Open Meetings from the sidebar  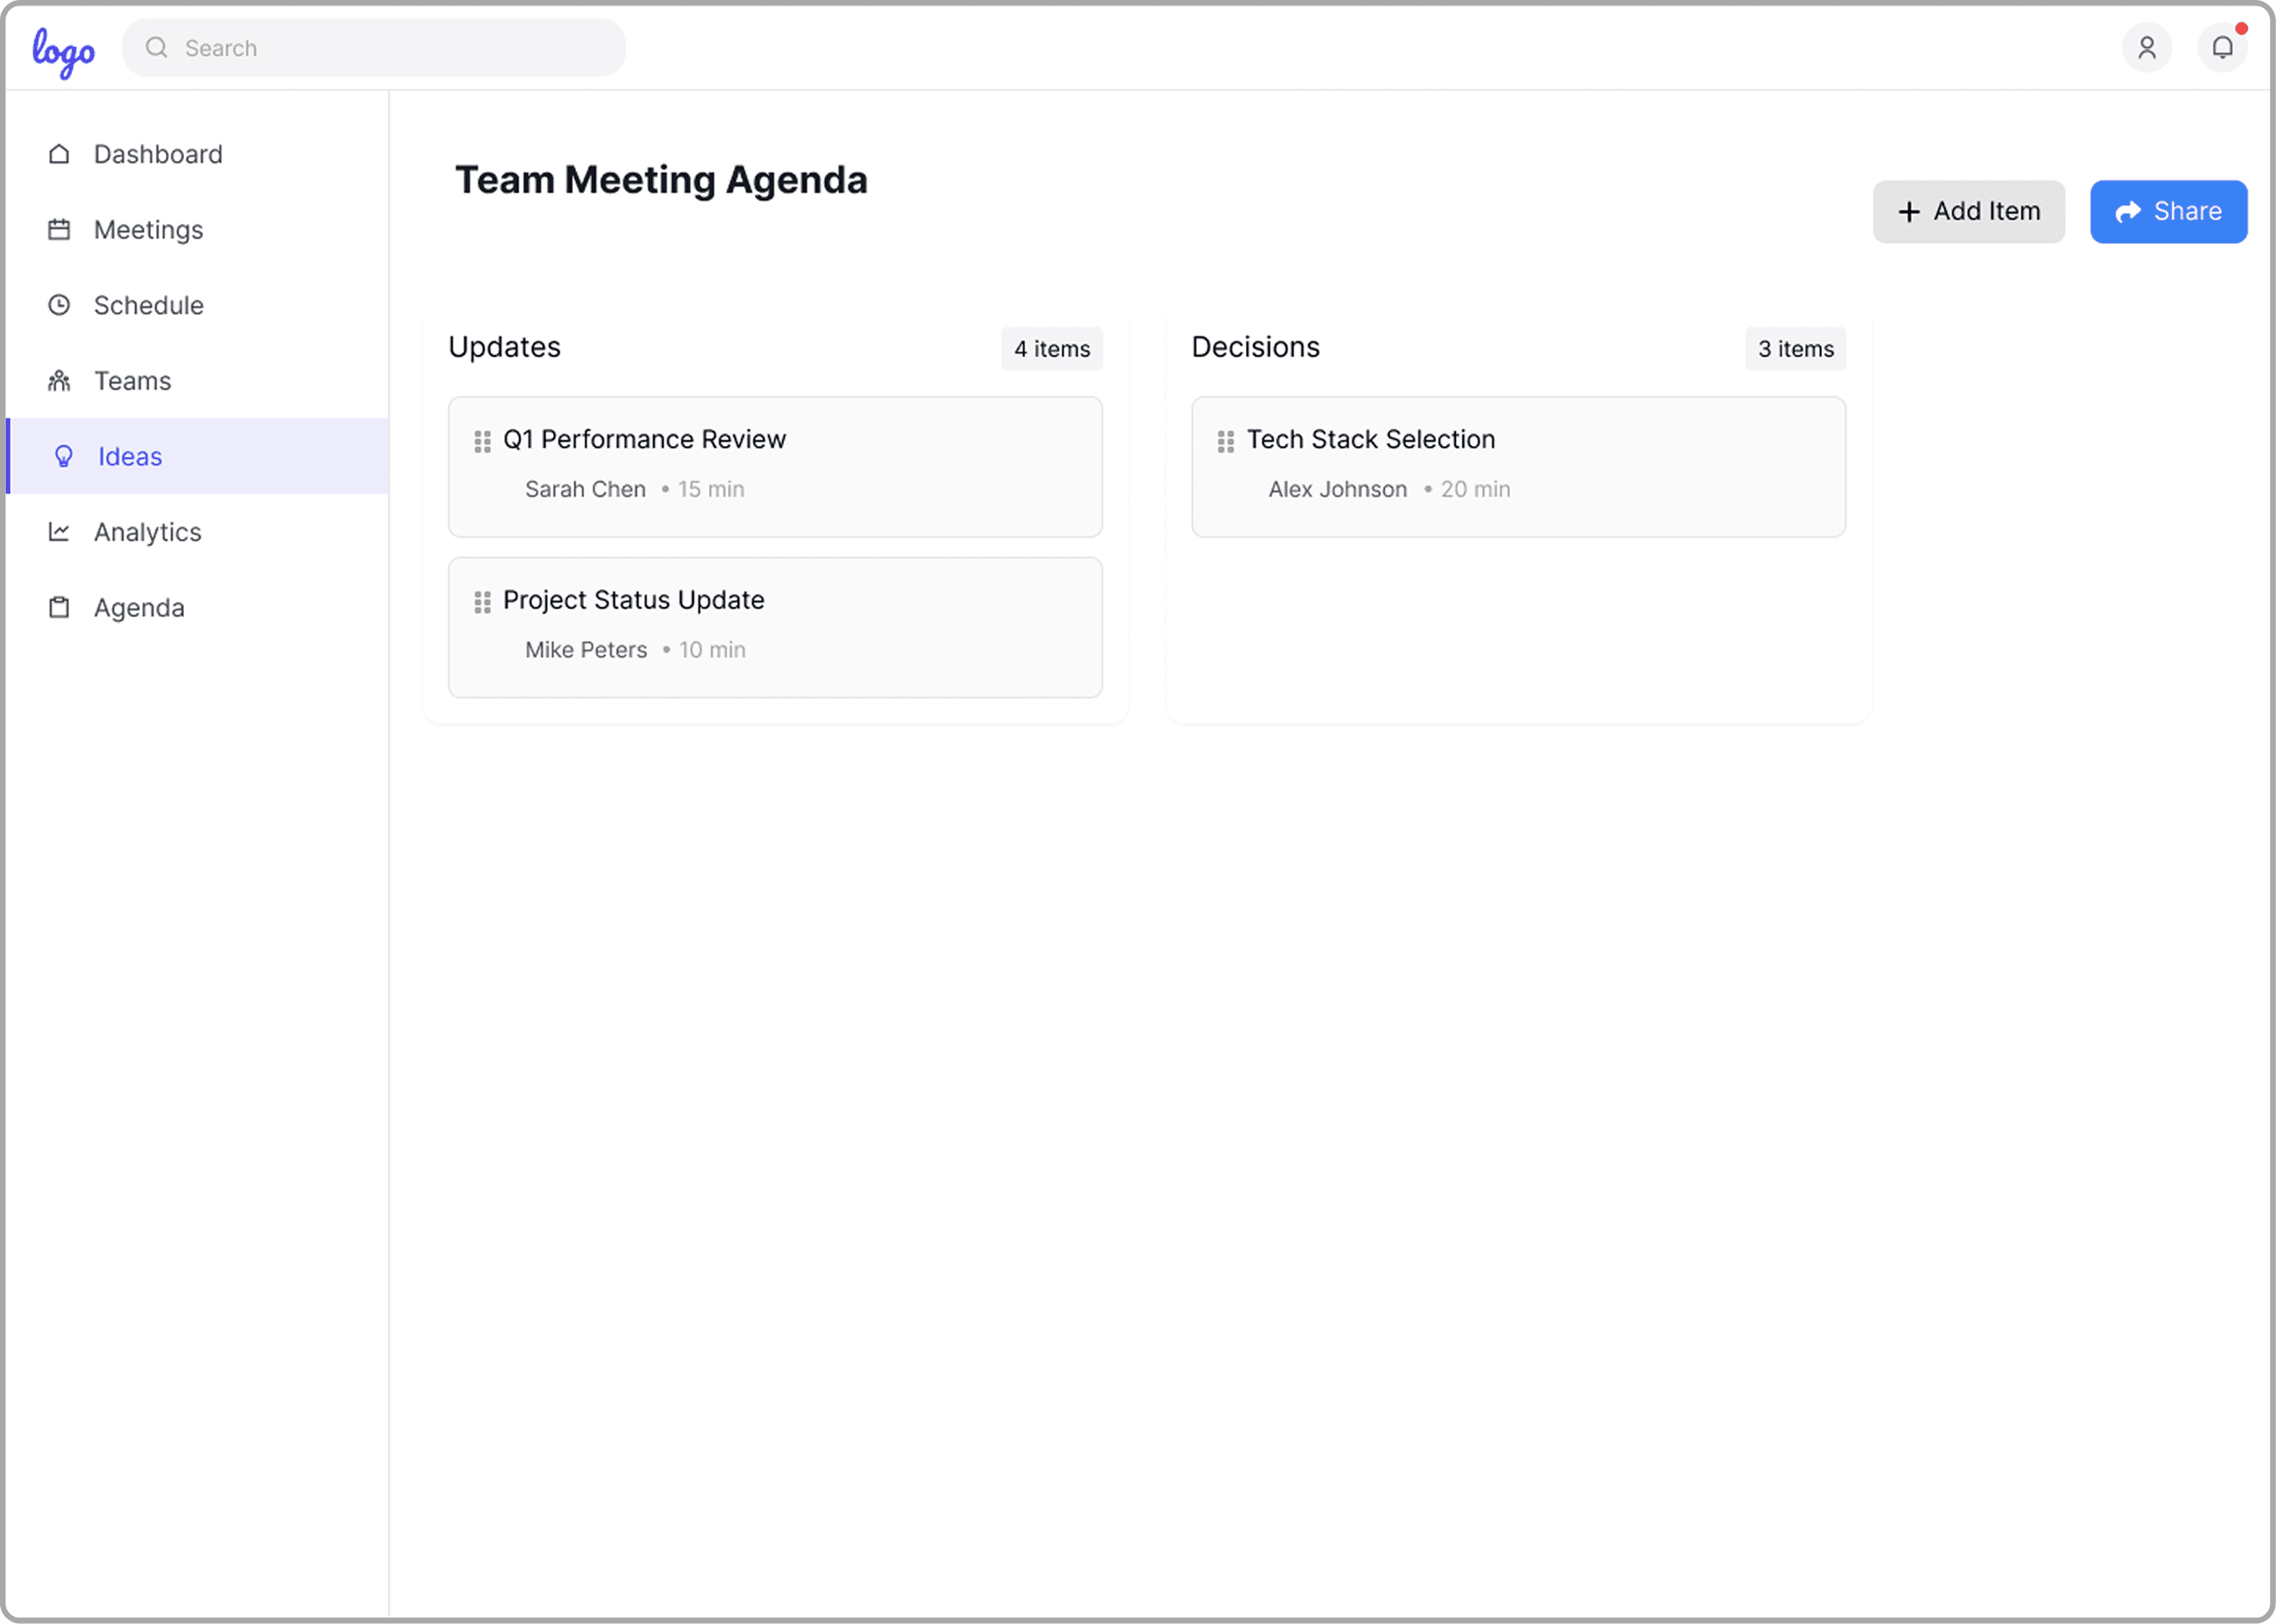point(148,230)
